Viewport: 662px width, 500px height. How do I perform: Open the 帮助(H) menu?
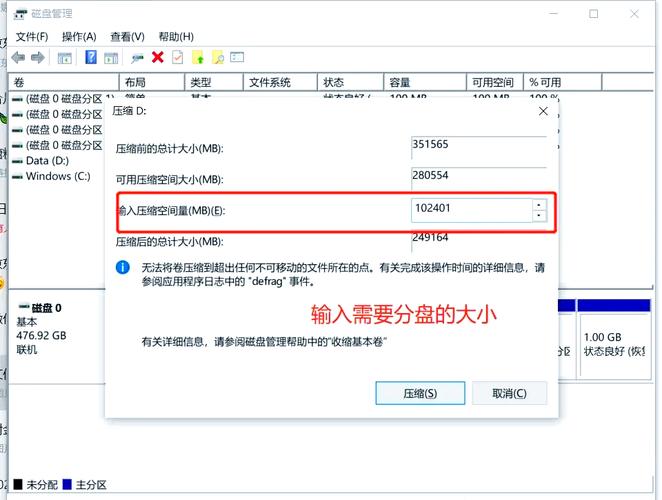pyautogui.click(x=176, y=37)
